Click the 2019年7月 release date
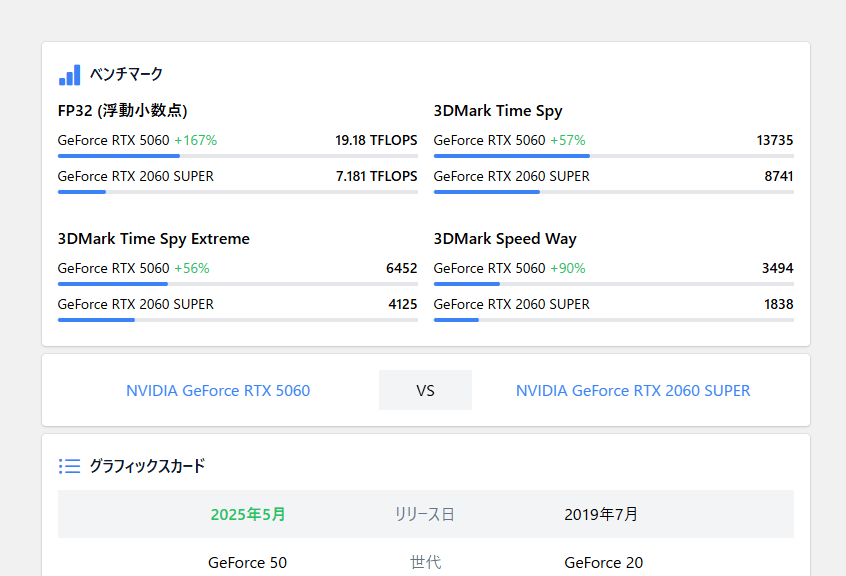The height and width of the screenshot is (576, 846). click(x=601, y=515)
